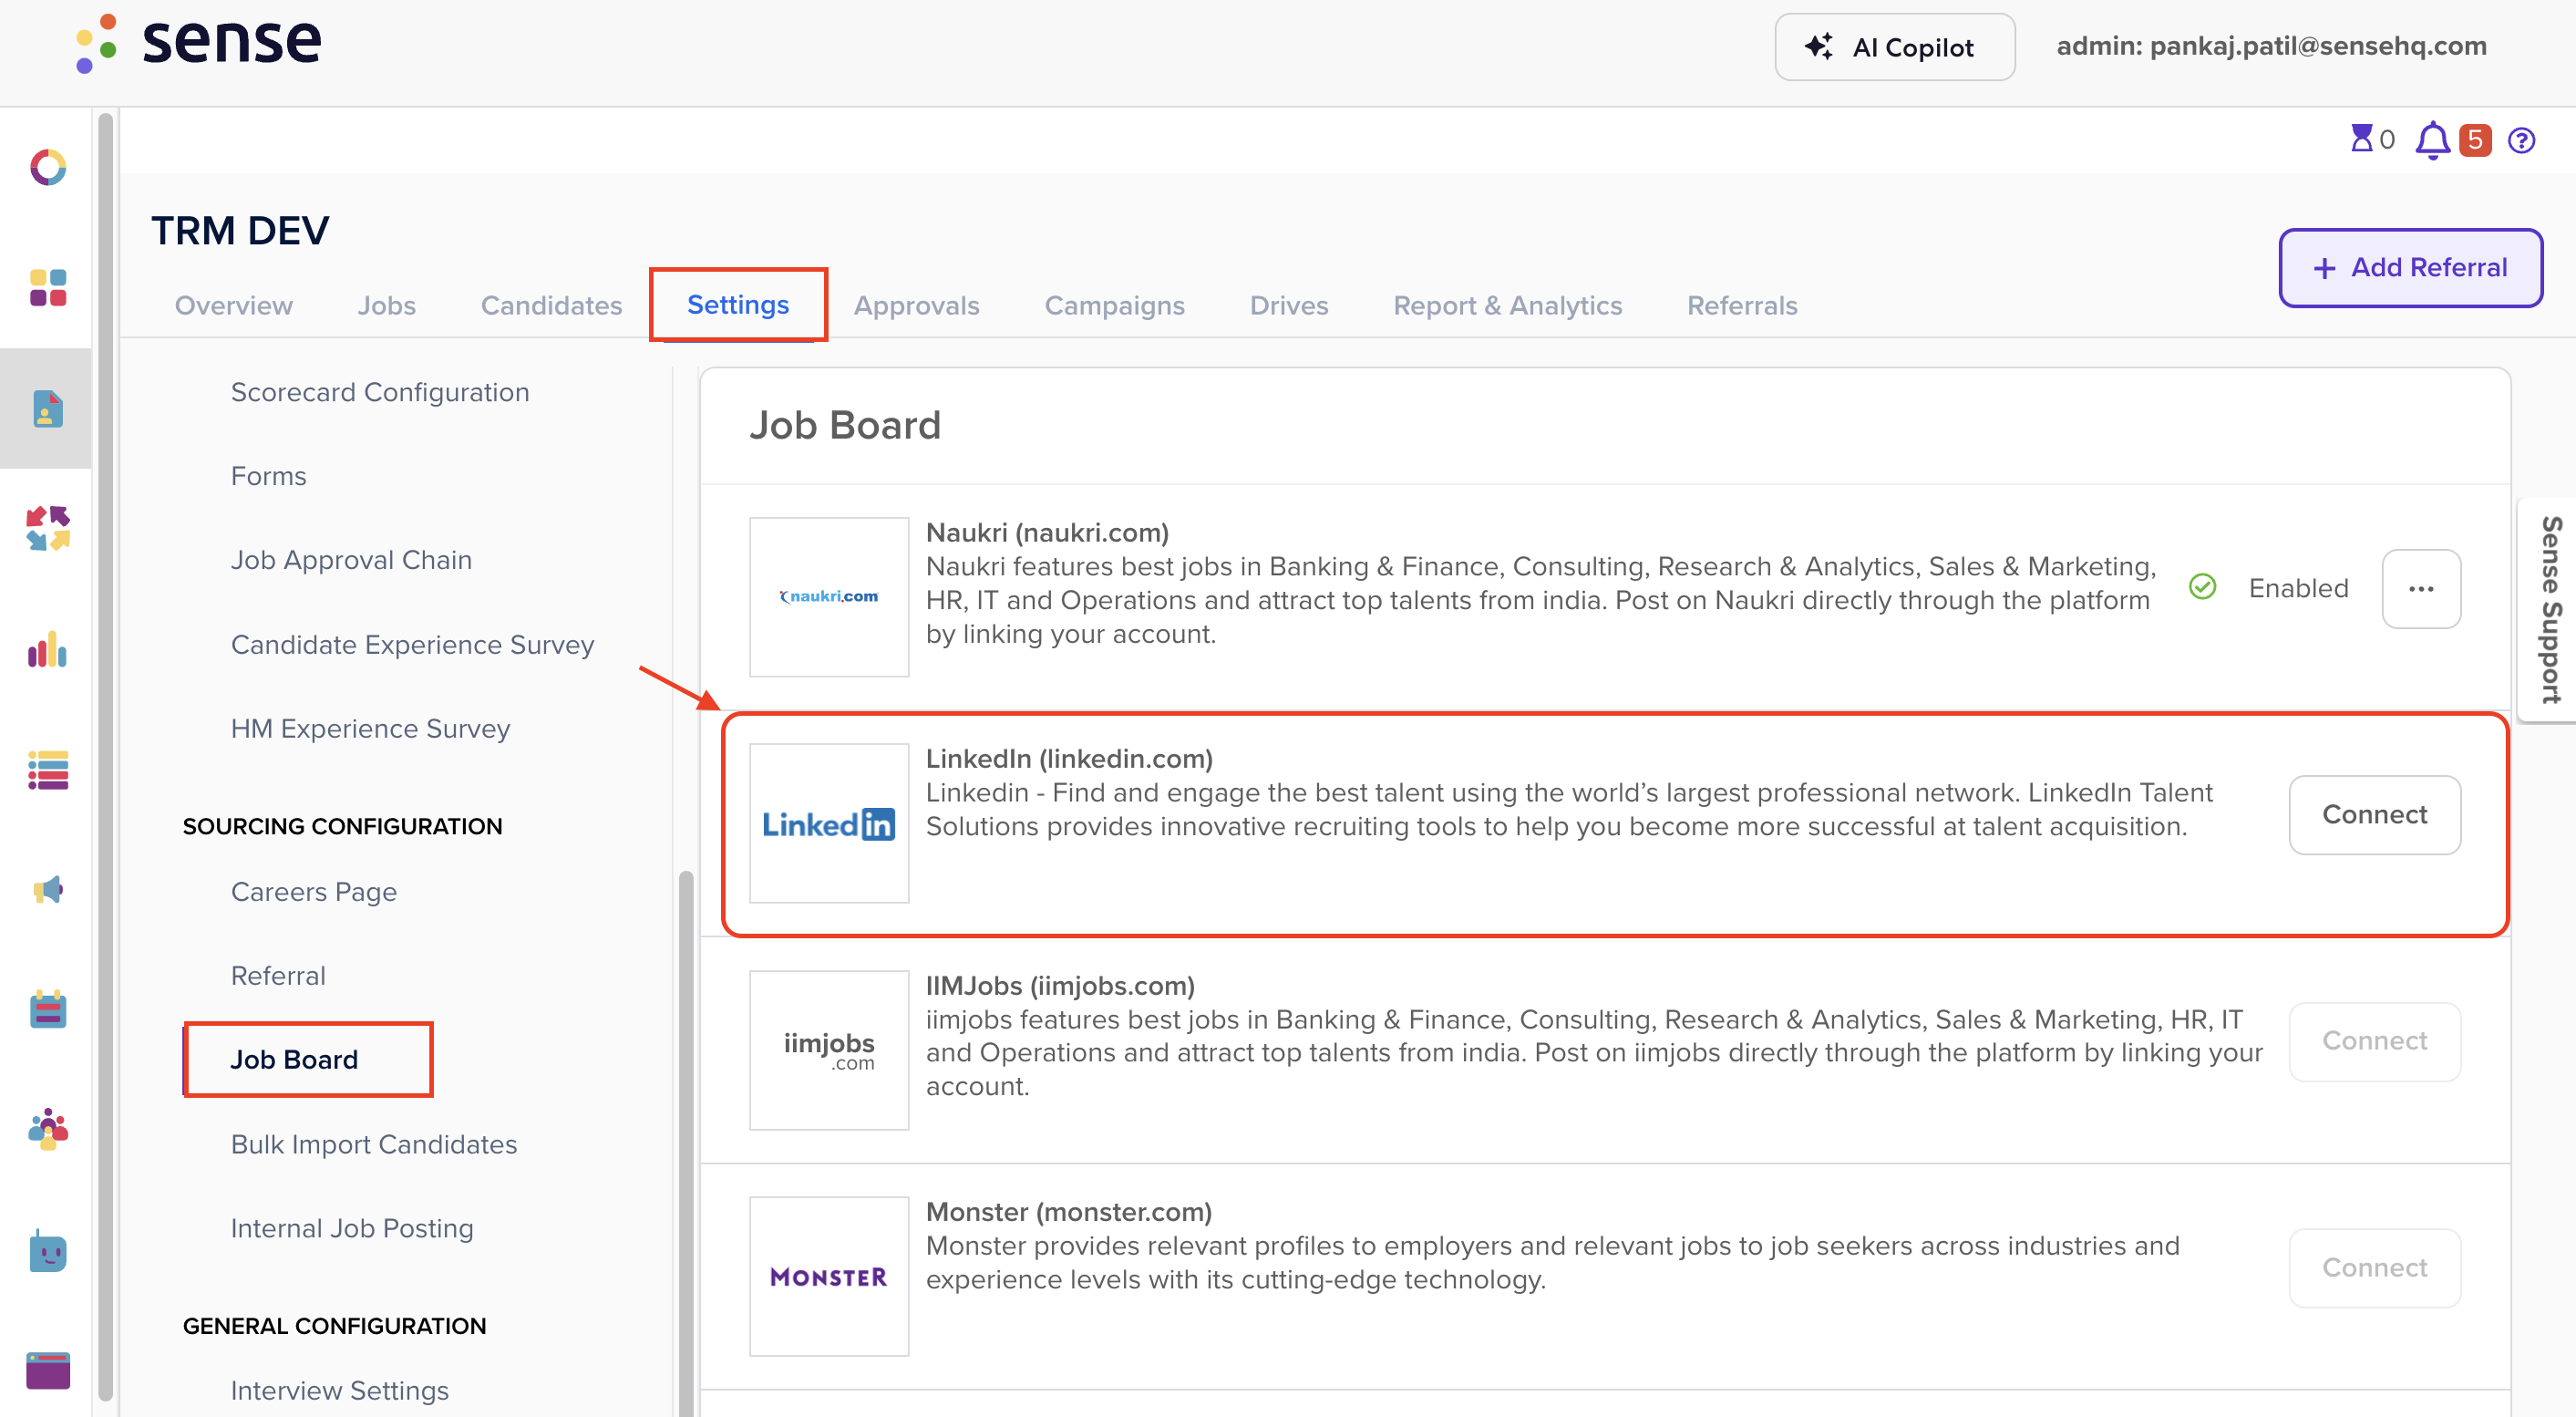Click the Monster (monster.com) title text
This screenshot has width=2576, height=1417.
pos(1068,1212)
